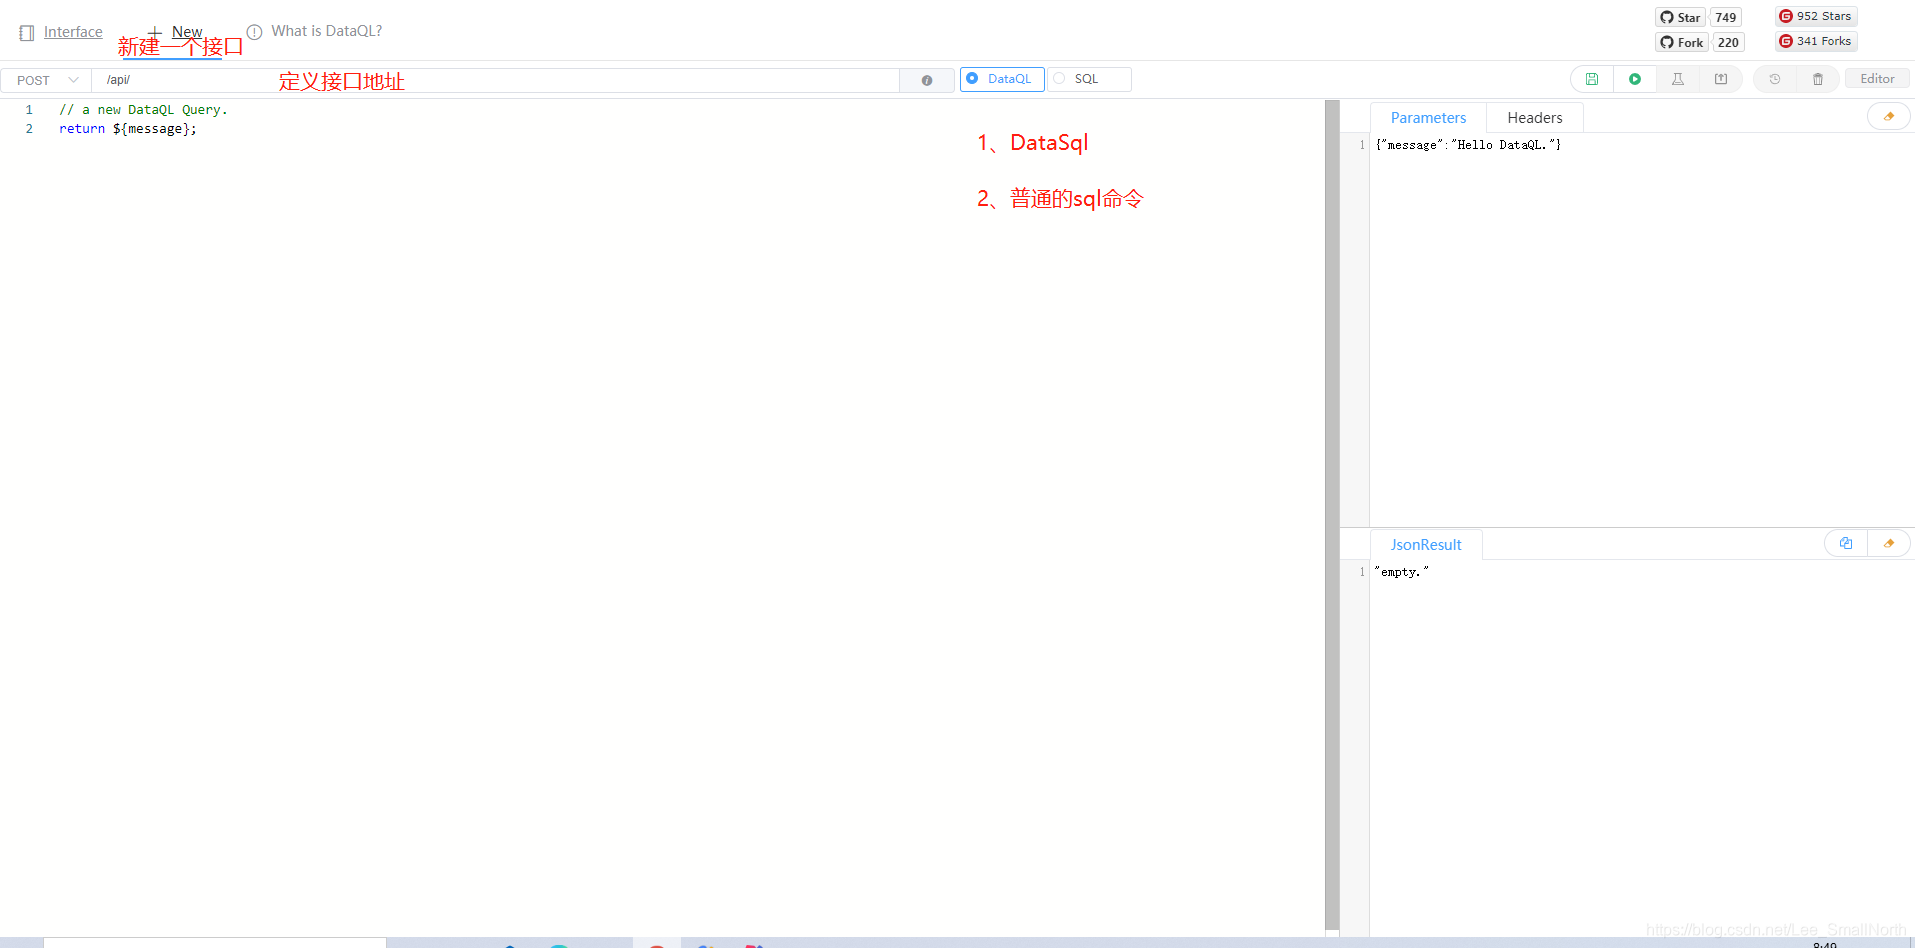View interface history with the clock icon
Screen dimensions: 1915x948
(x=1776, y=79)
